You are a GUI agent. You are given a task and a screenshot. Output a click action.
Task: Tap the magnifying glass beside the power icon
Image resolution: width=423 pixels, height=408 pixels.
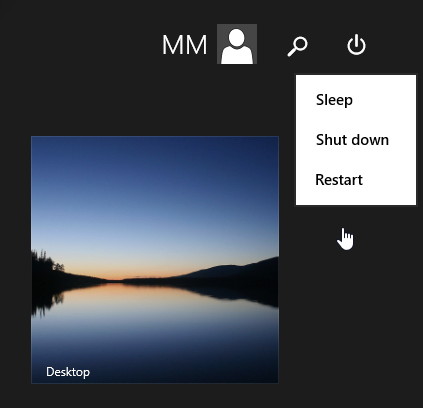297,46
